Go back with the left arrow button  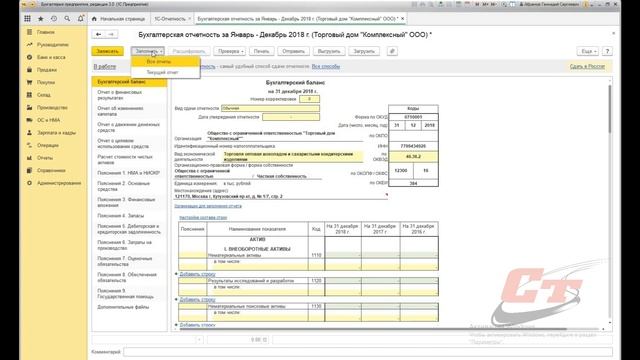click(98, 34)
